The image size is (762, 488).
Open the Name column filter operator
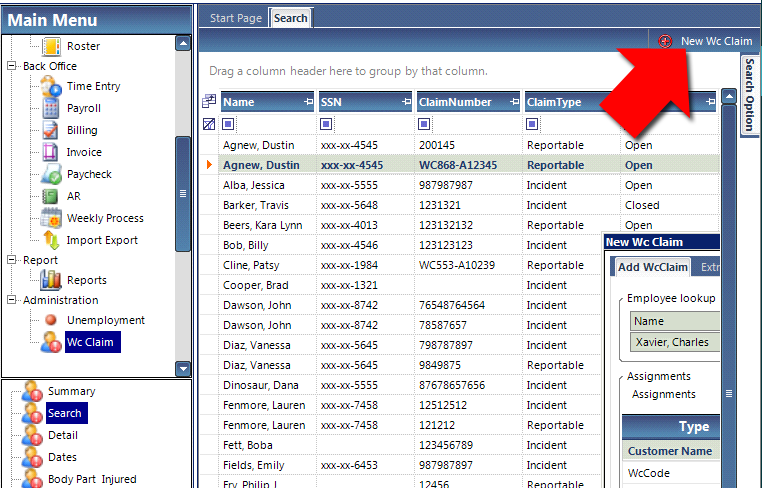(x=228, y=124)
